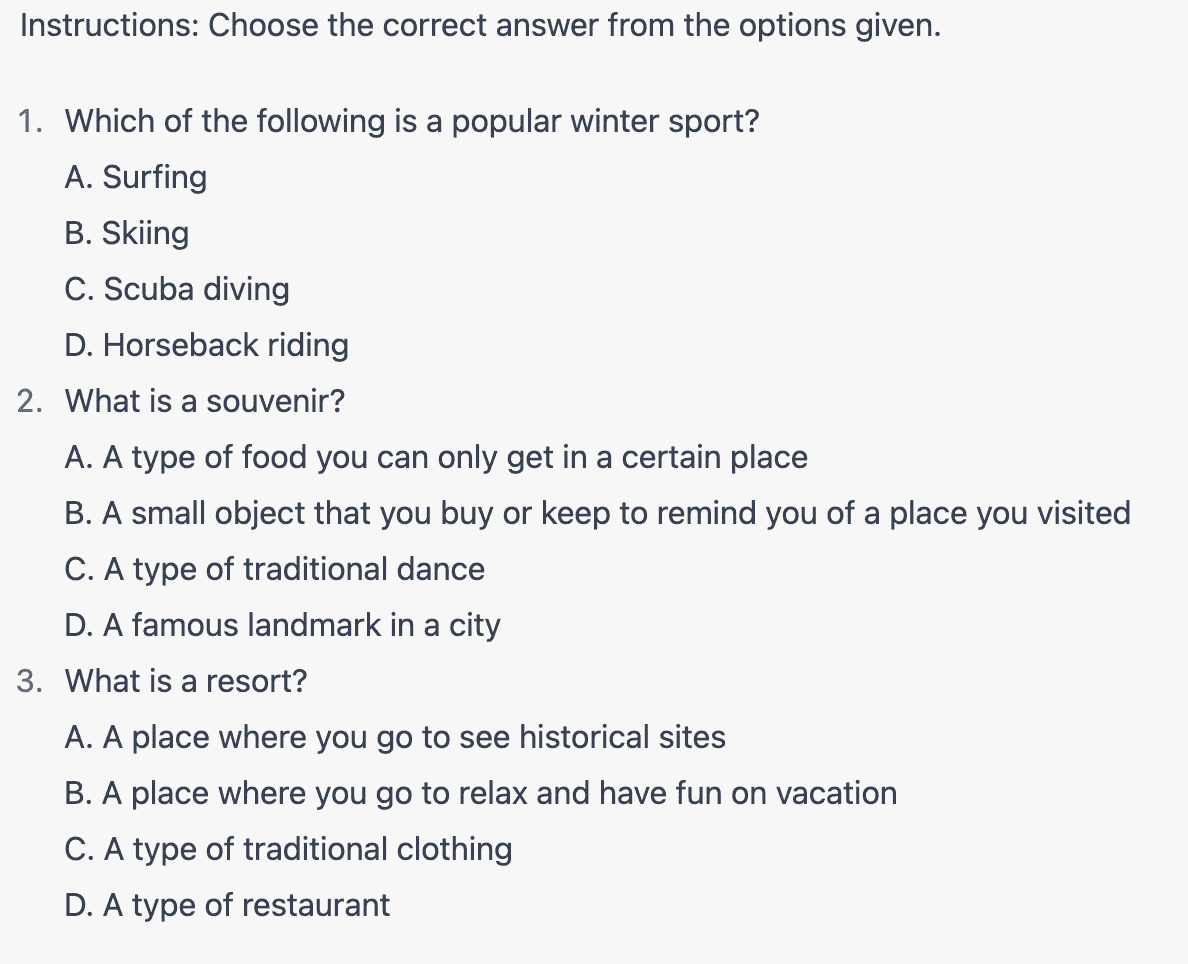The height and width of the screenshot is (964, 1188).
Task: Choose answer B. Skiing
Action: pyautogui.click(x=127, y=233)
